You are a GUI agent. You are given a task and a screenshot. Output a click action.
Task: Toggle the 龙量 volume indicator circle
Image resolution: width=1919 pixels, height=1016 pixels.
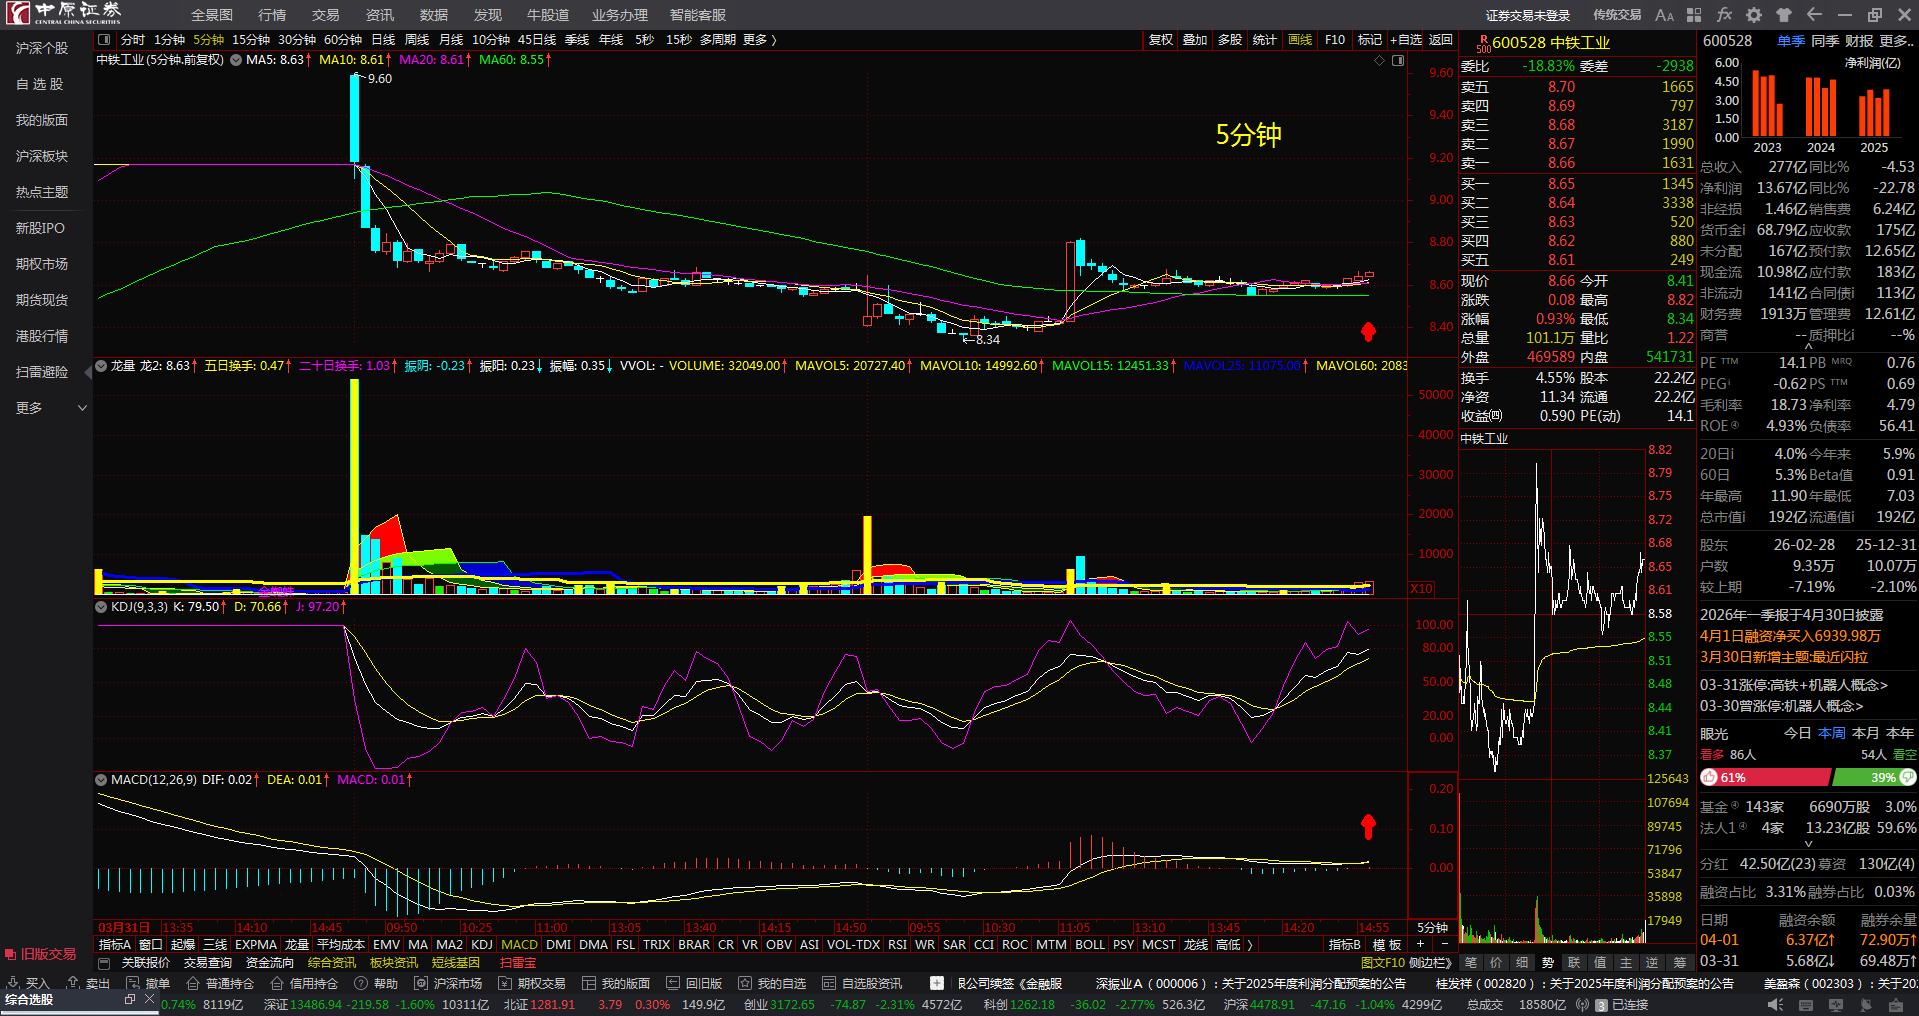pyautogui.click(x=101, y=366)
